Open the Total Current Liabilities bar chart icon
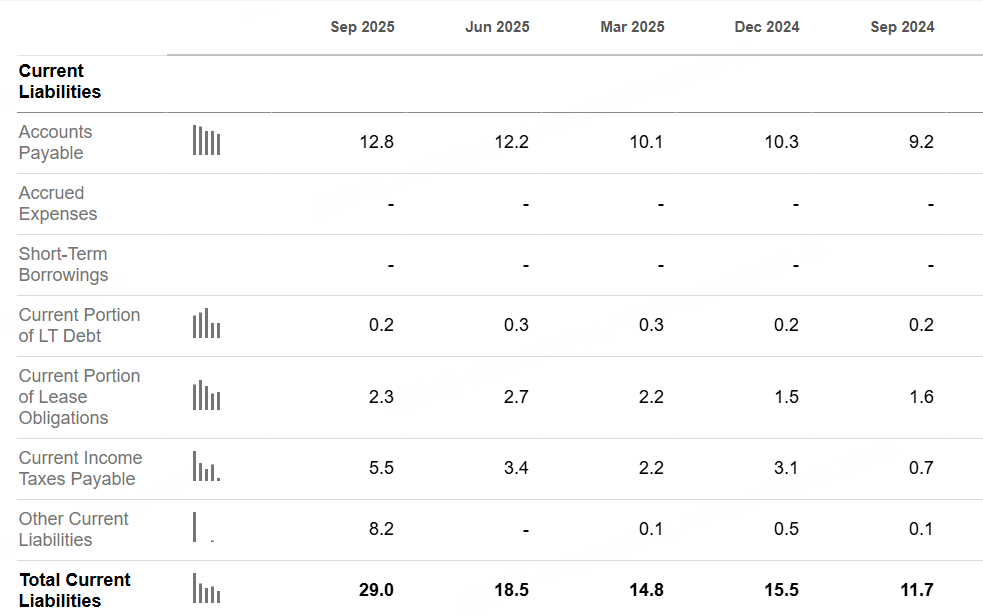This screenshot has width=983, height=616. [x=206, y=589]
